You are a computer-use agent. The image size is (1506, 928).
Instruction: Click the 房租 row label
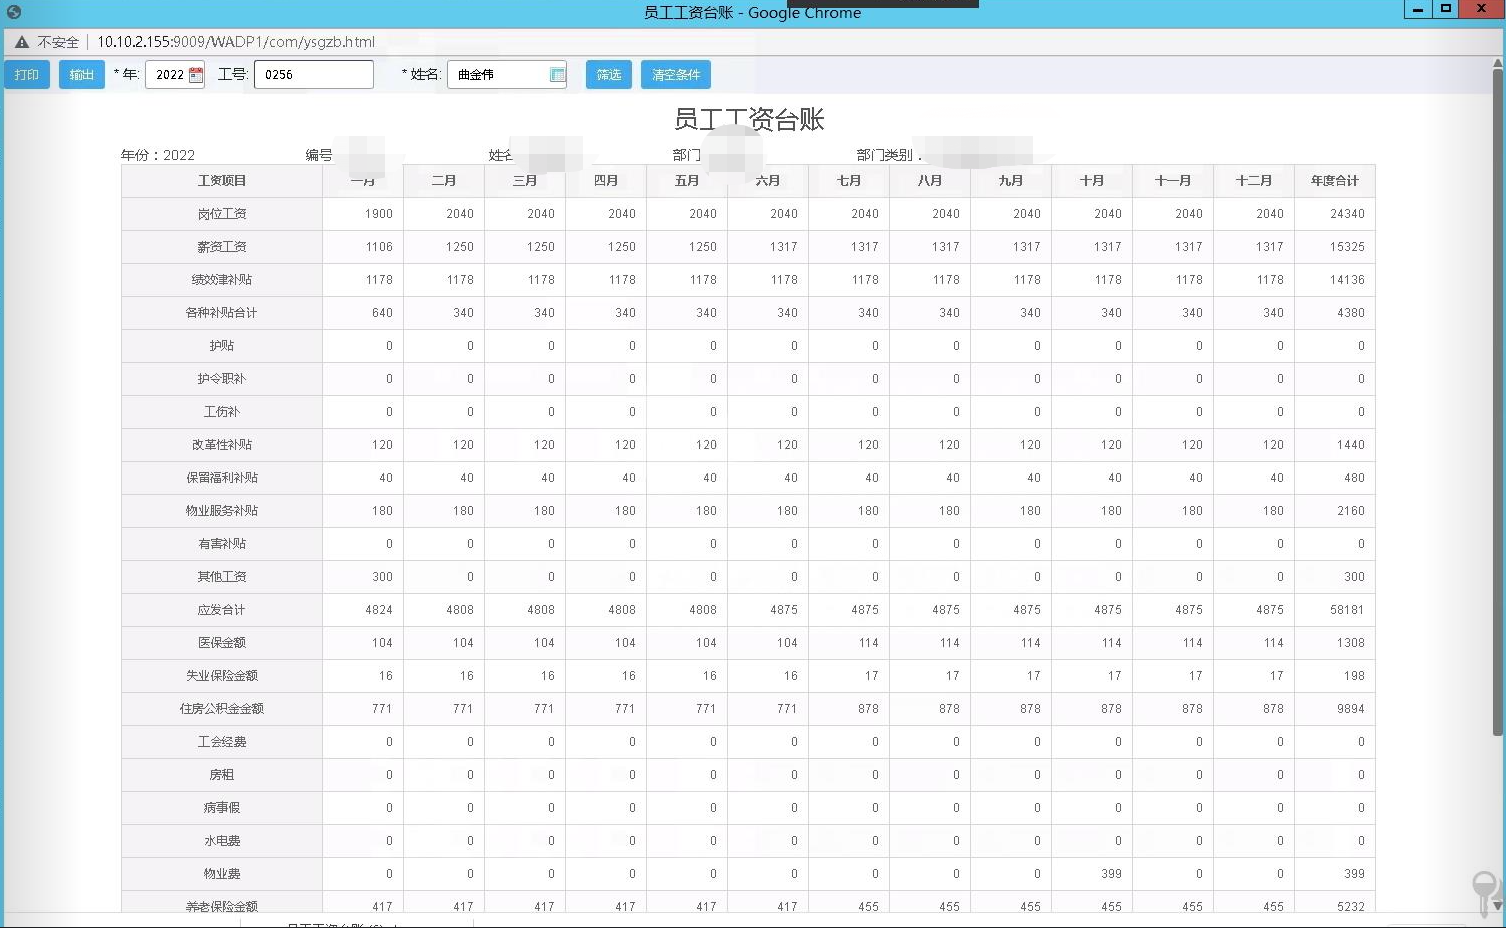[222, 775]
